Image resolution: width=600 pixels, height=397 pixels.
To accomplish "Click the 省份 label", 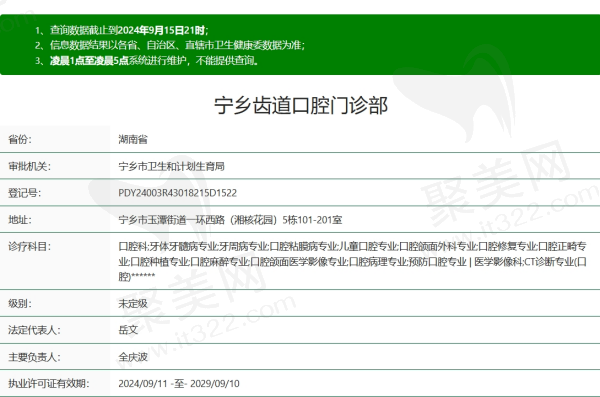I will (20, 139).
